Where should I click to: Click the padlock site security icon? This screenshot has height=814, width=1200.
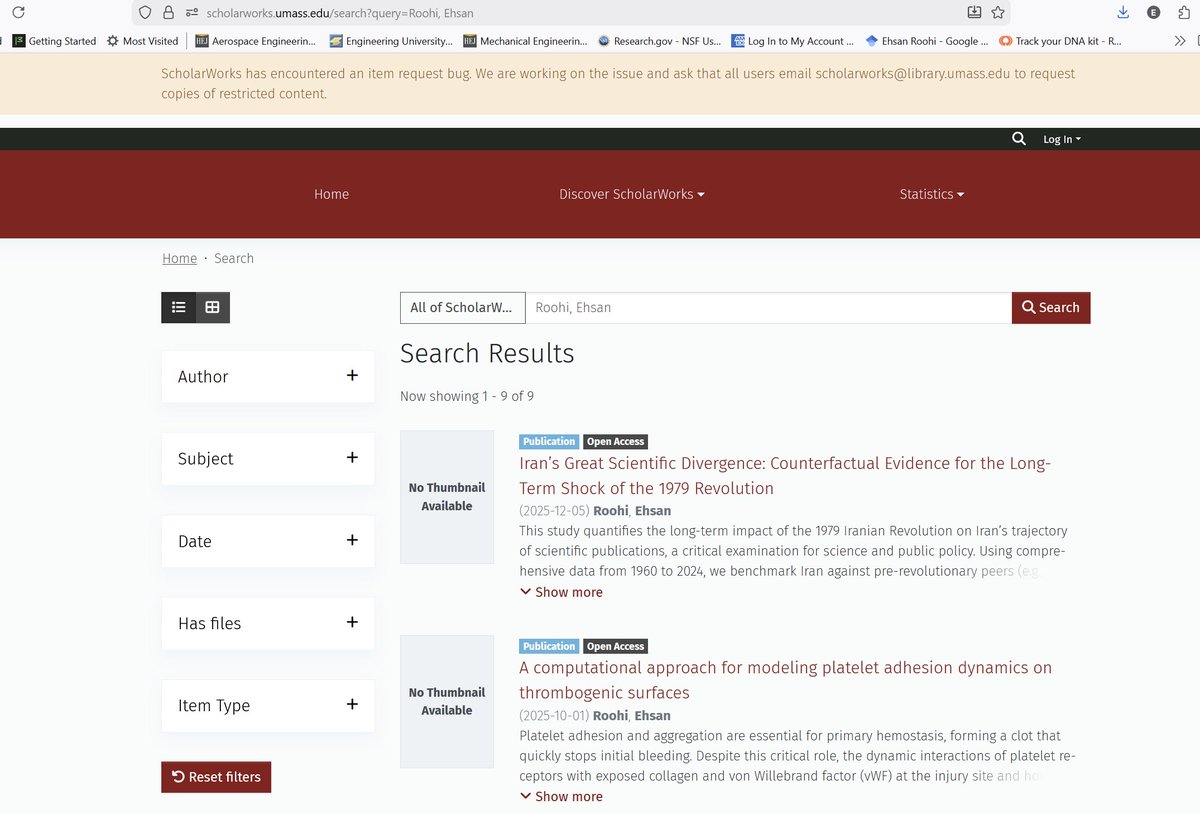click(168, 13)
